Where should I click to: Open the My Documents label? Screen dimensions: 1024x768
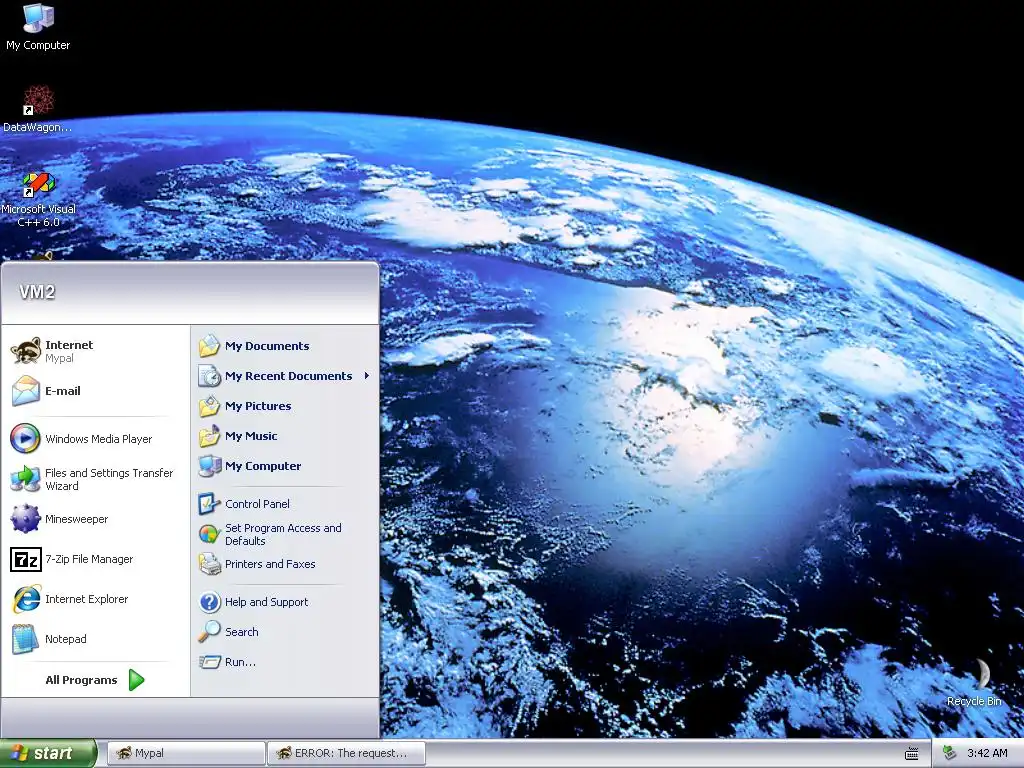[x=267, y=346]
